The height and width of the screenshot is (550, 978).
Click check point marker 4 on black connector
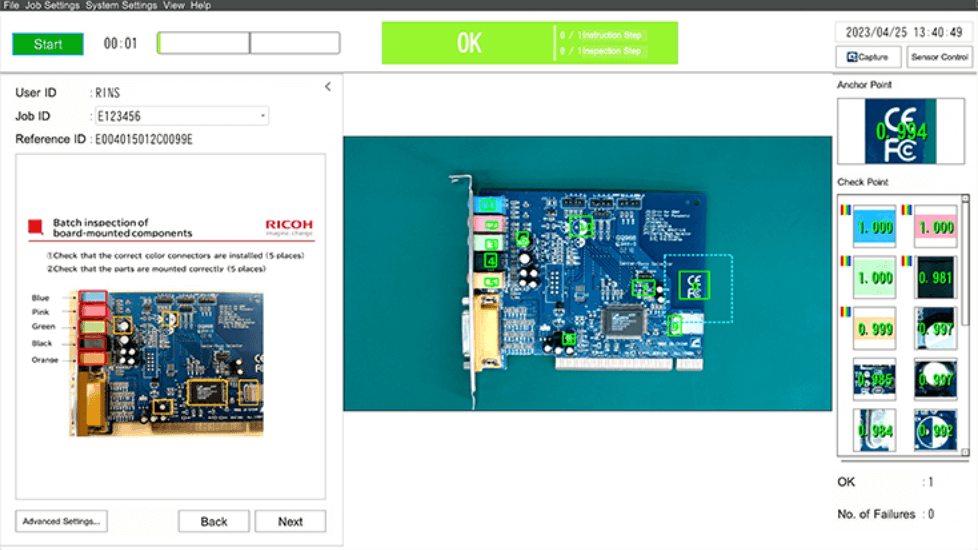490,260
